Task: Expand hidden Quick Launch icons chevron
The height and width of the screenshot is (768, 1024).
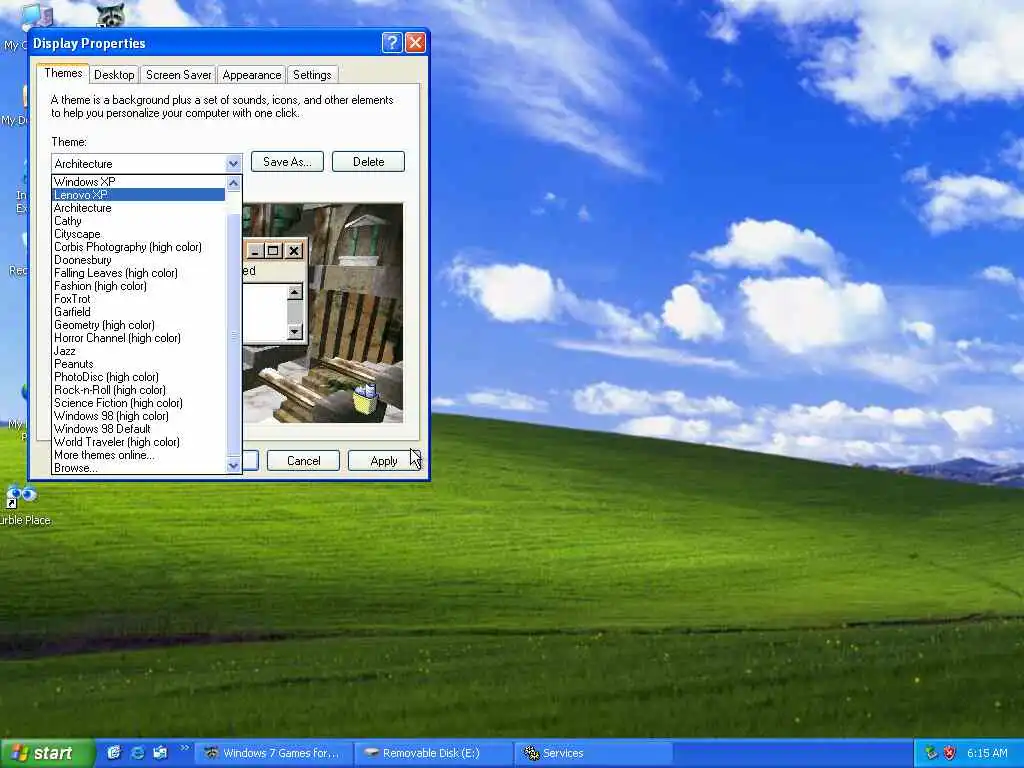Action: click(x=184, y=748)
